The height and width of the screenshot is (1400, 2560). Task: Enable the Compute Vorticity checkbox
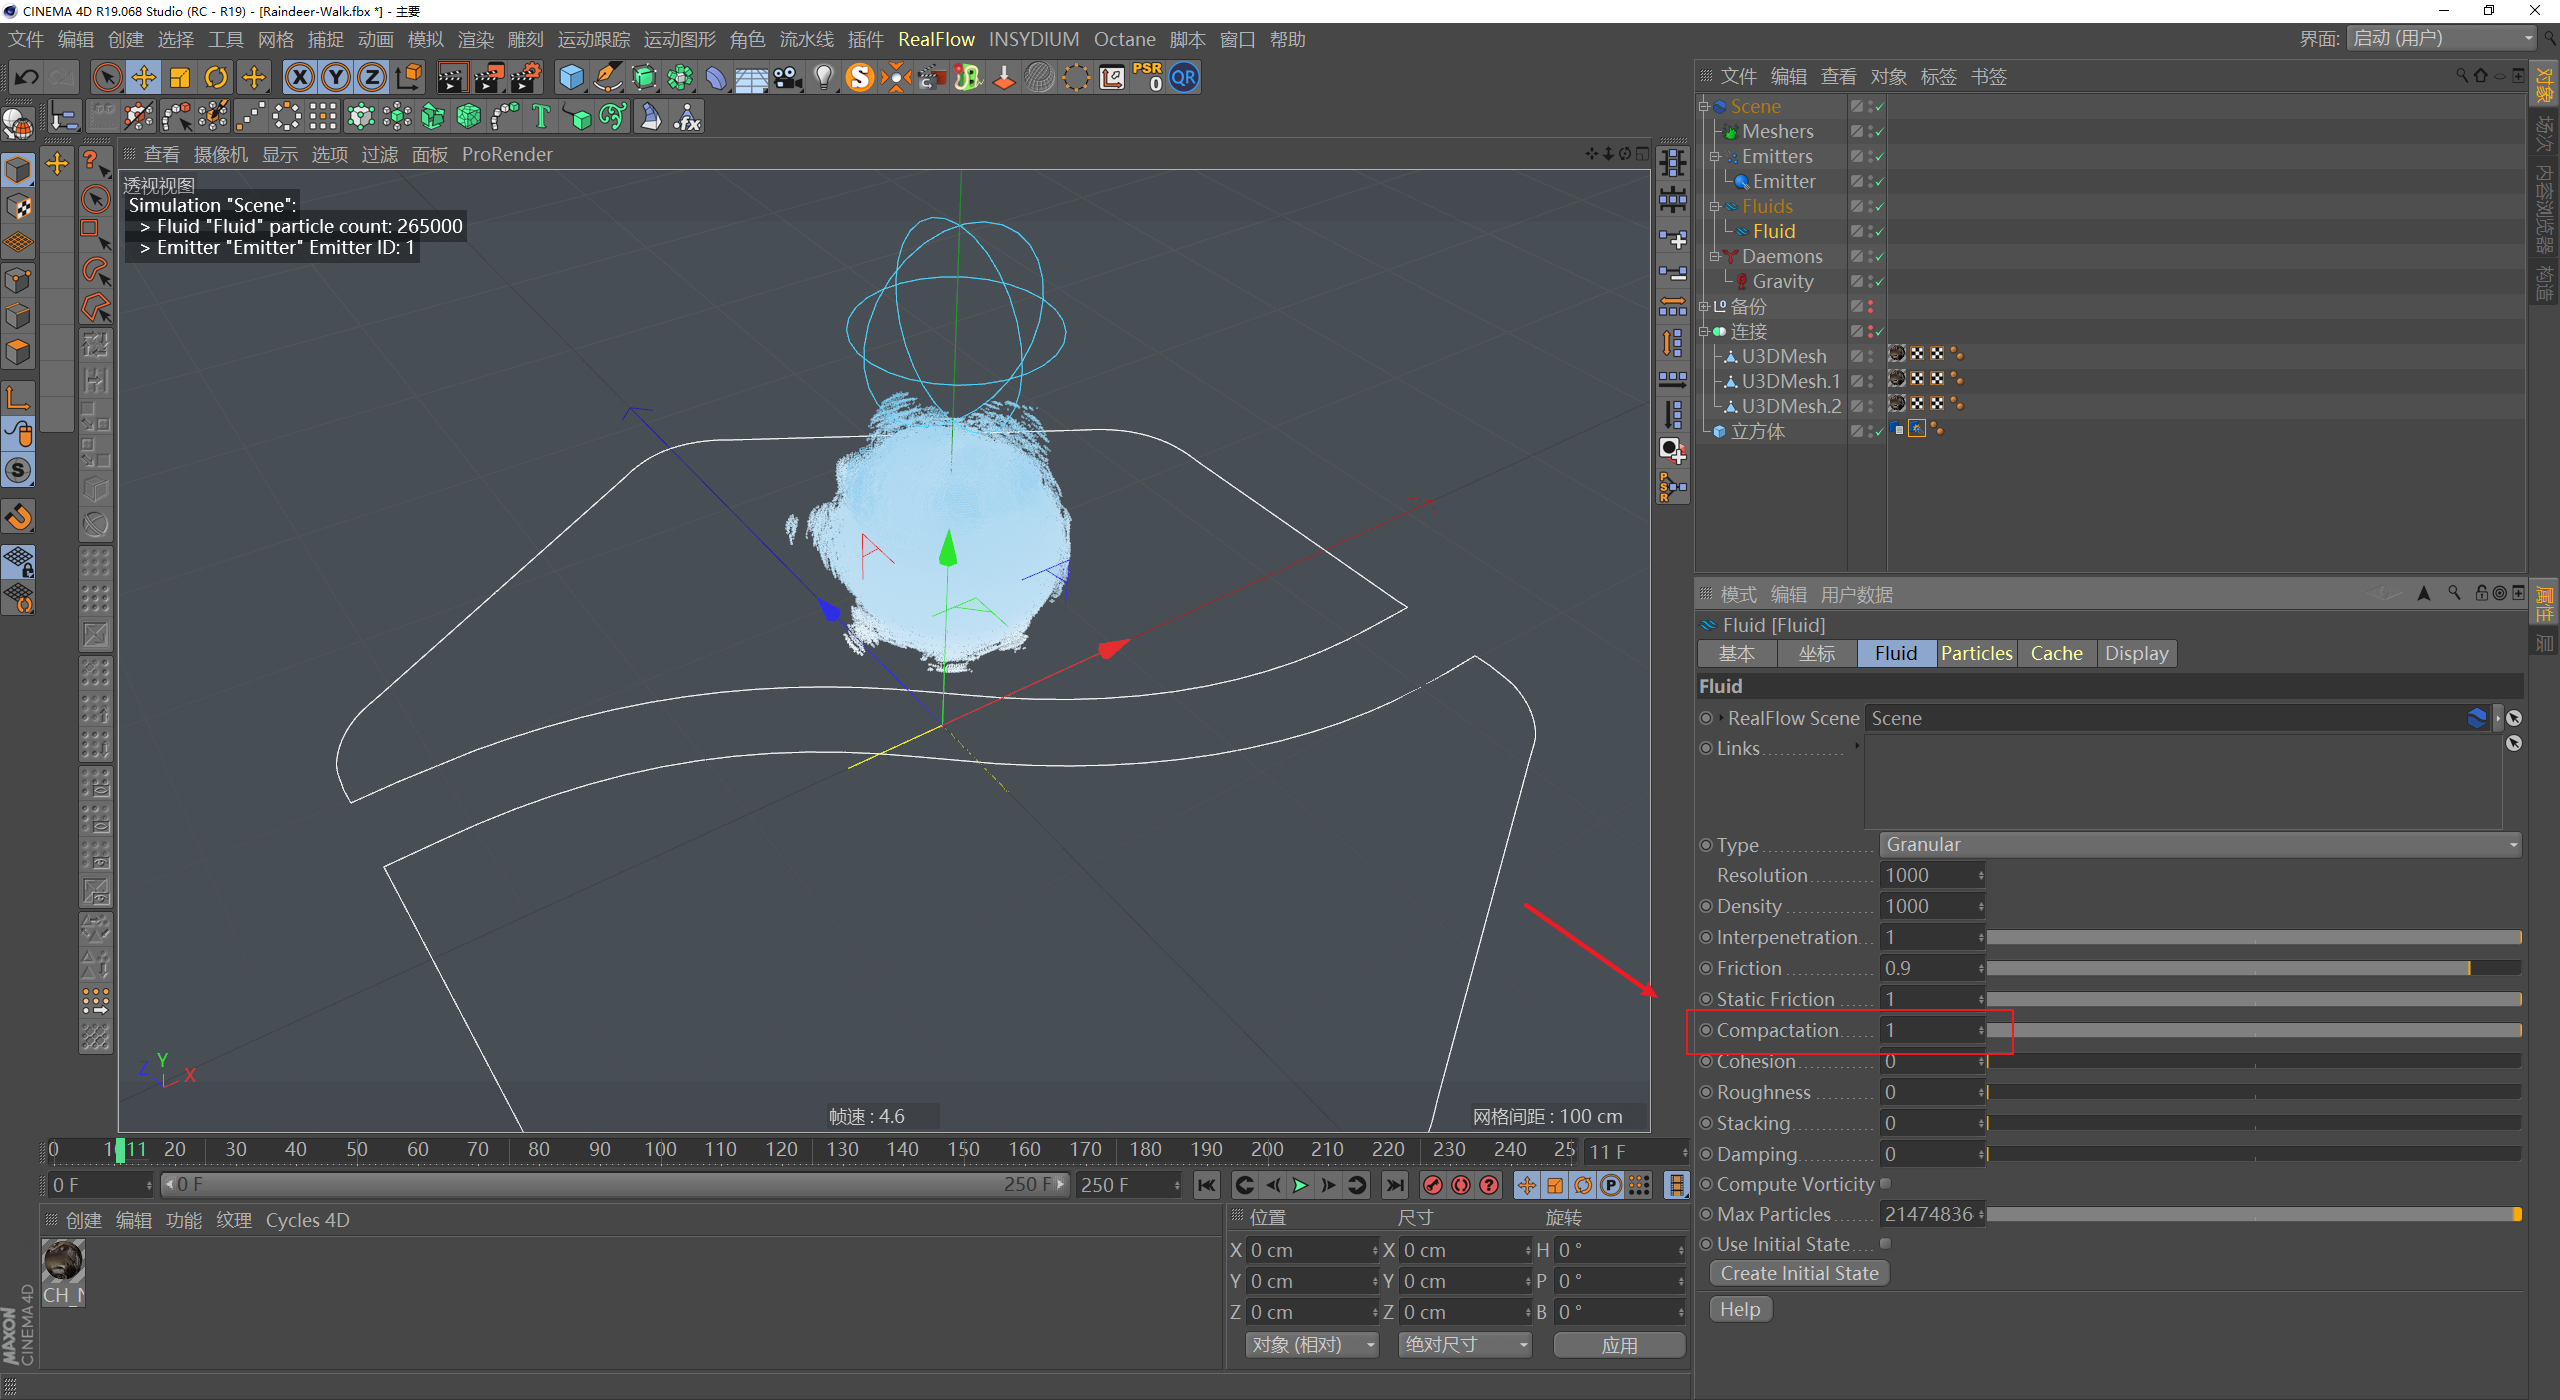click(x=1885, y=1184)
